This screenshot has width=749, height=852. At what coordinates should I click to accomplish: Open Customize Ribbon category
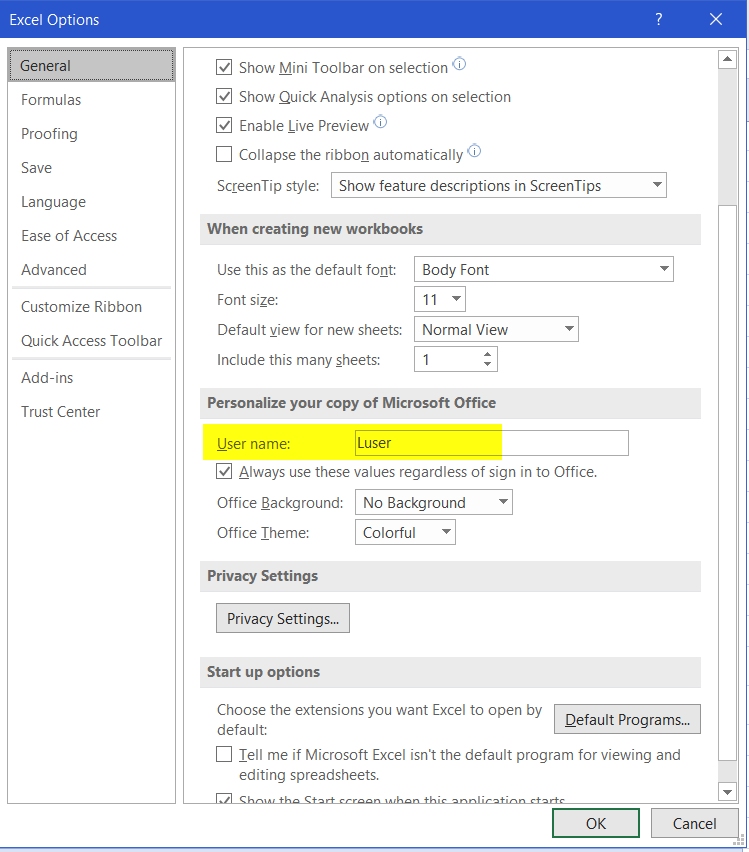click(x=91, y=306)
